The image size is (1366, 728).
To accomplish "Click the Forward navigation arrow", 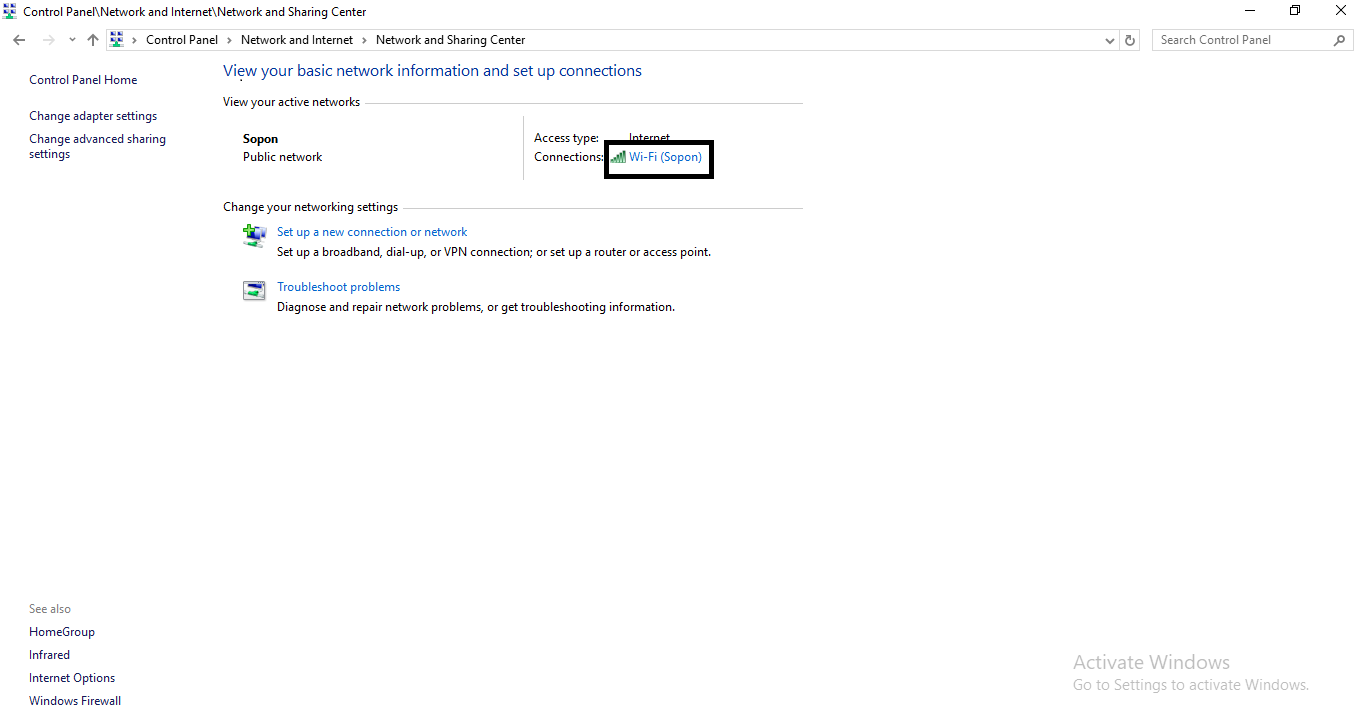I will pos(48,40).
